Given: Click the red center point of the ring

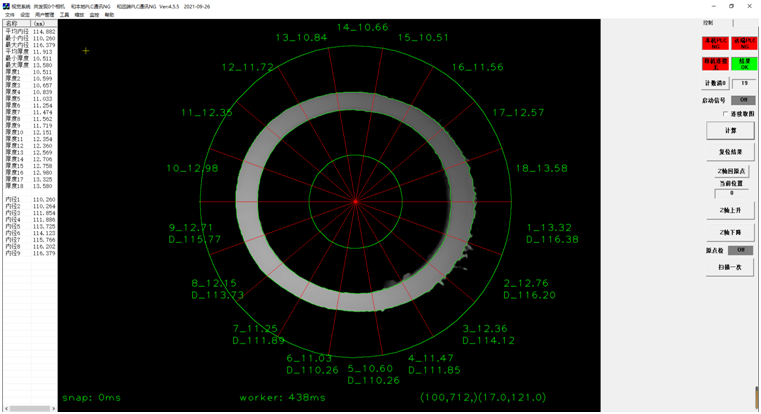Looking at the screenshot, I should 355,202.
